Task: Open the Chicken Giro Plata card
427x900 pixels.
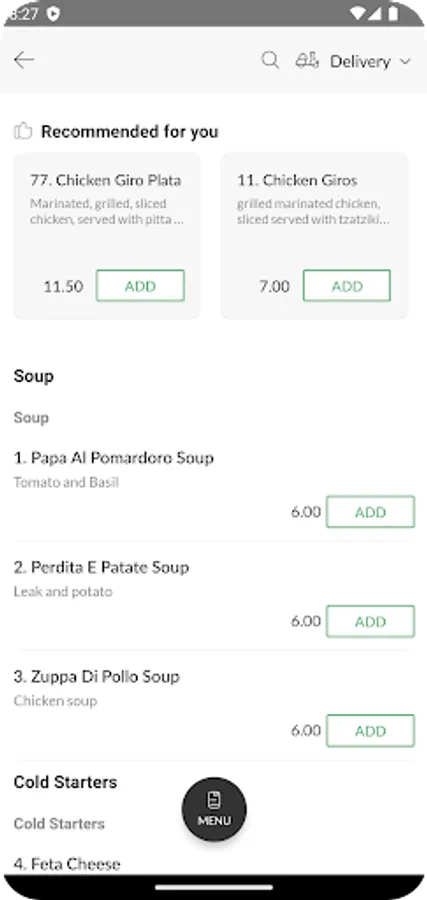Action: click(x=107, y=236)
